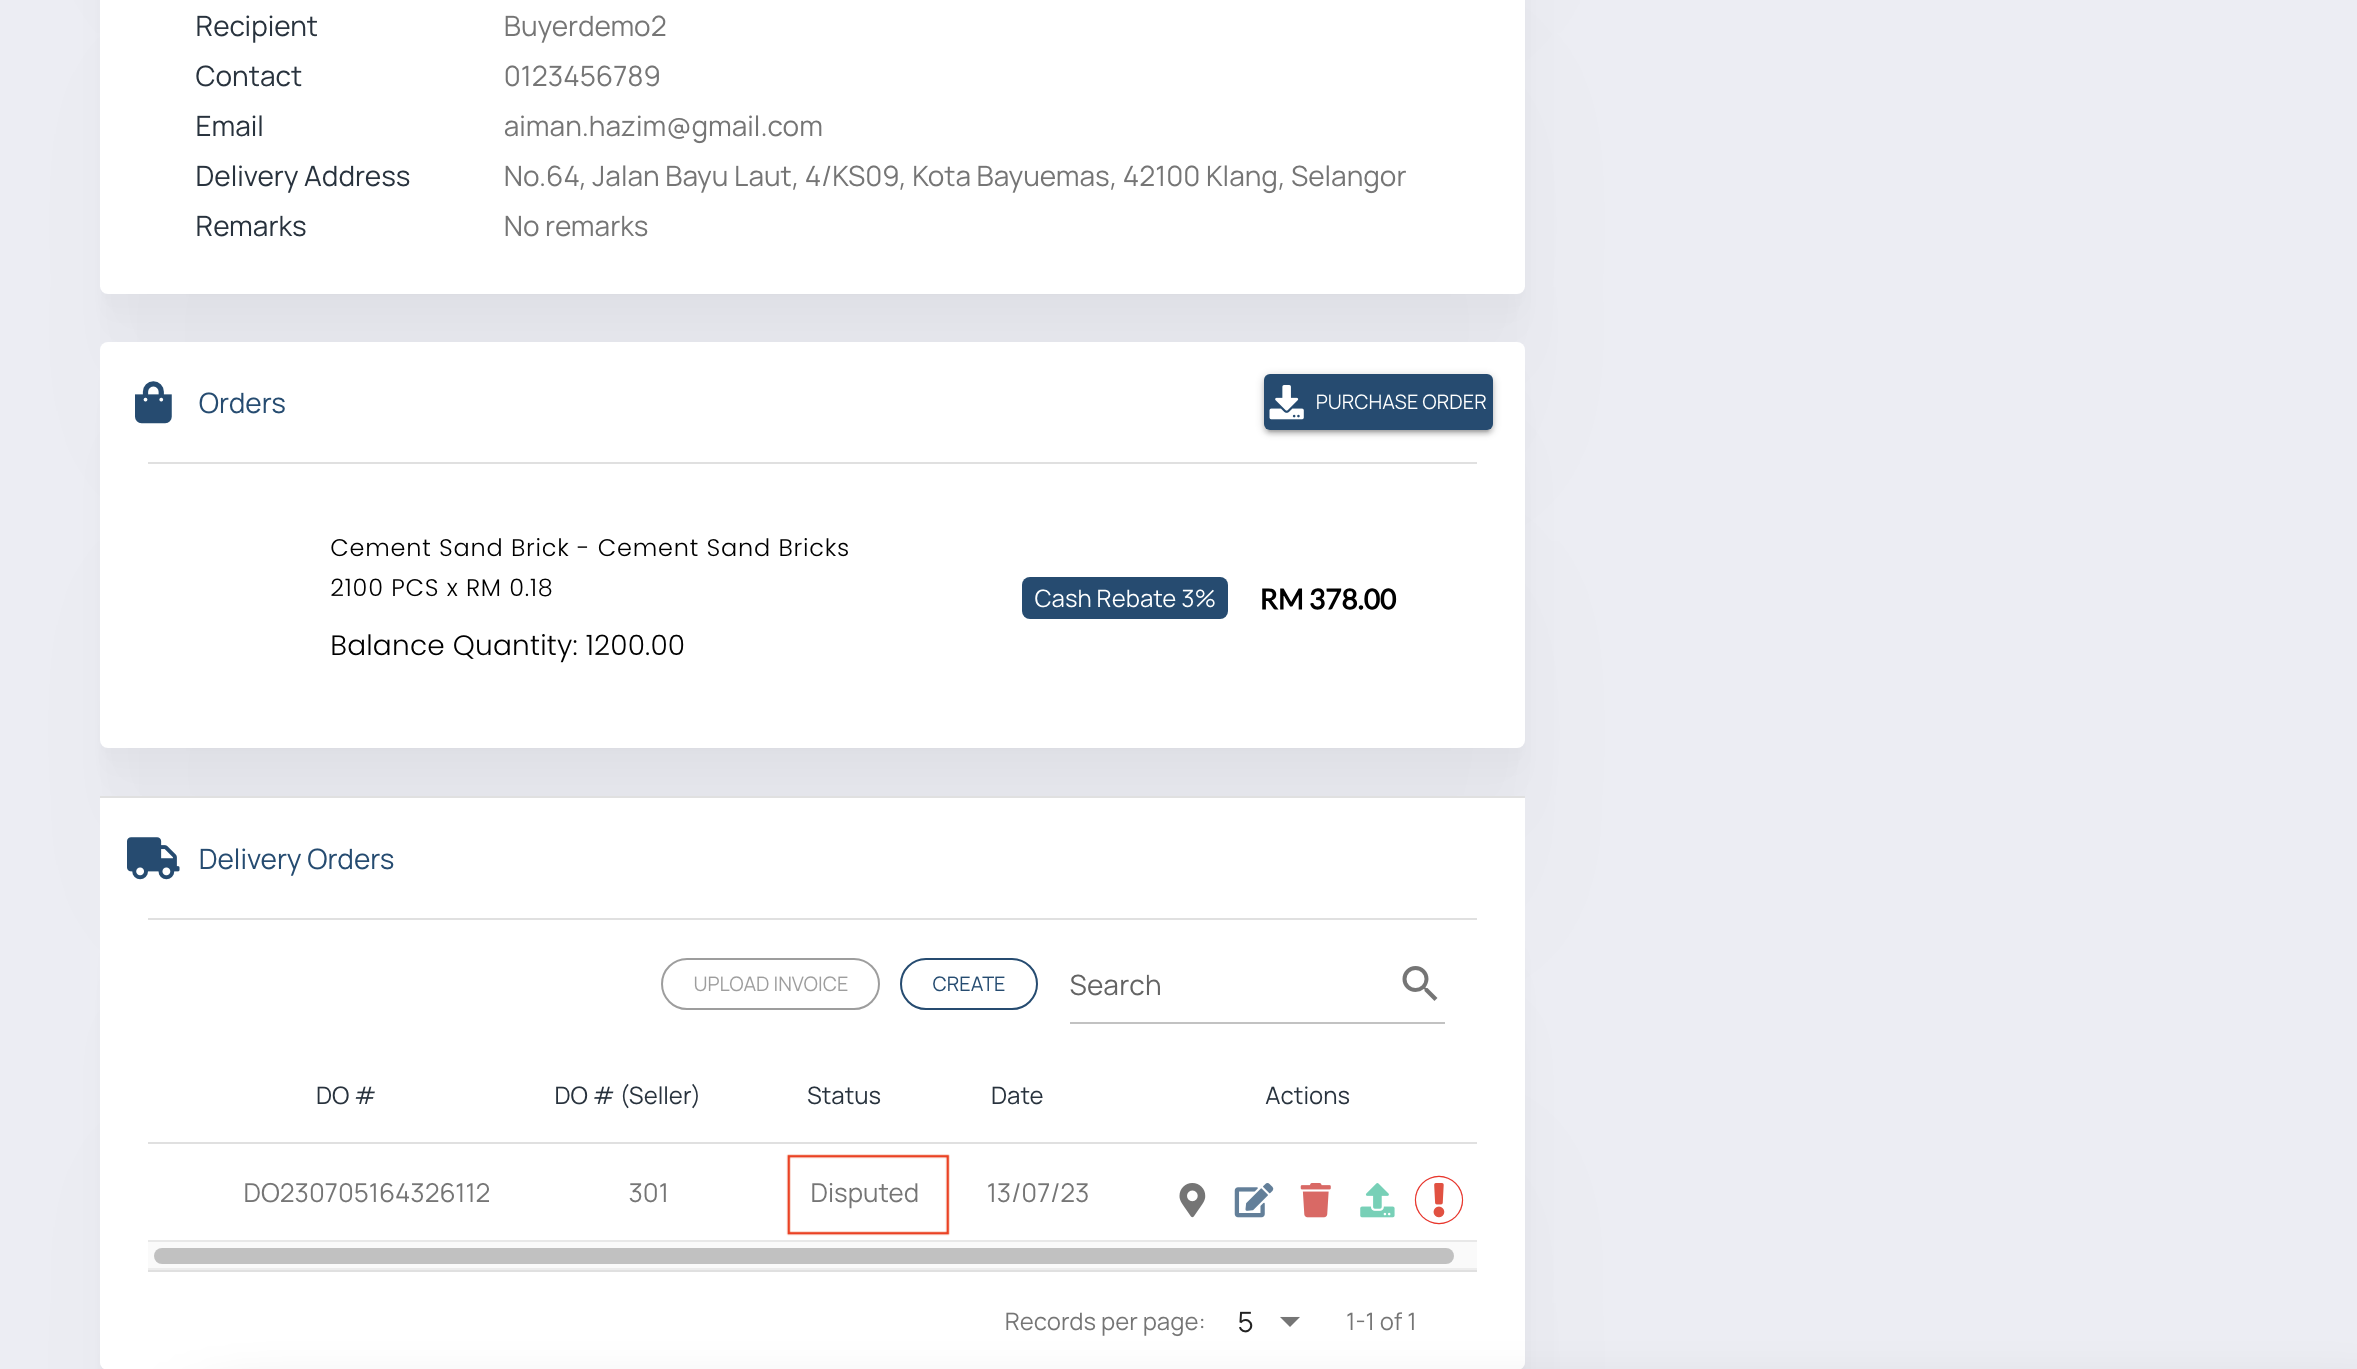Viewport: 2357px width, 1369px height.
Task: Click the aiman.hazim@gmail.com email address
Action: [662, 126]
